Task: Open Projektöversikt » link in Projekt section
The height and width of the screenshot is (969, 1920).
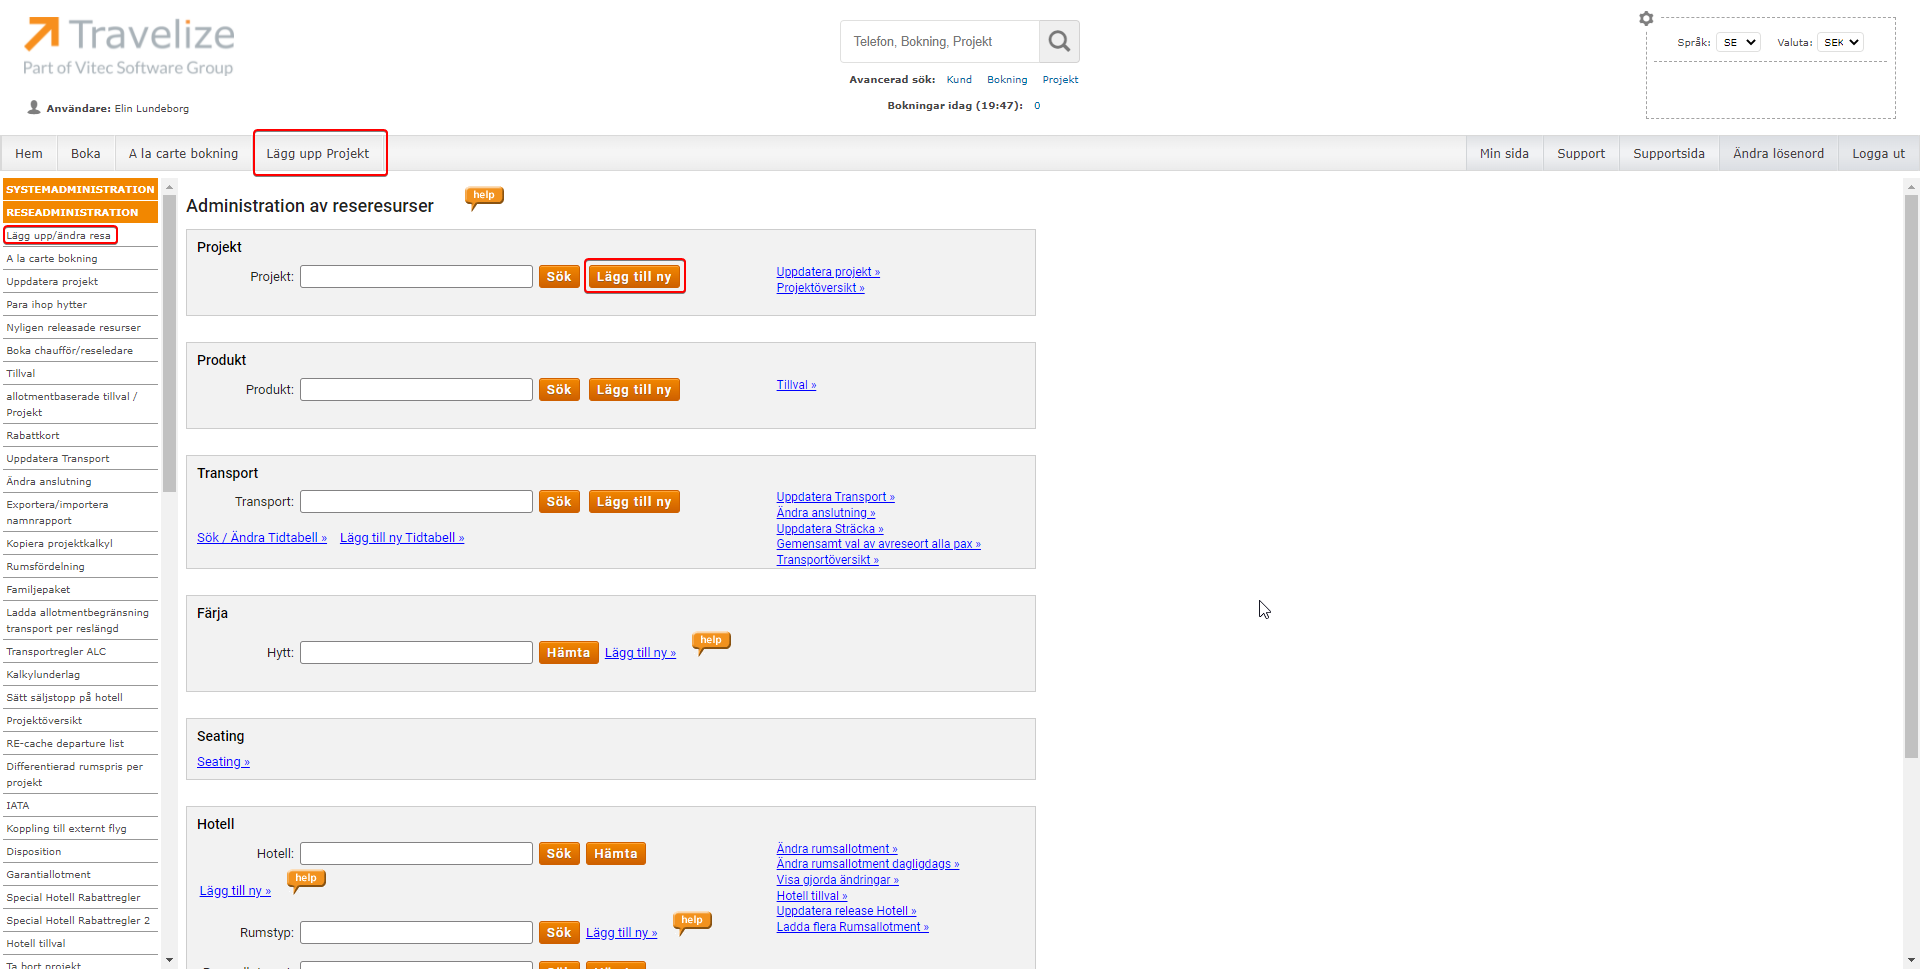Action: pyautogui.click(x=820, y=288)
